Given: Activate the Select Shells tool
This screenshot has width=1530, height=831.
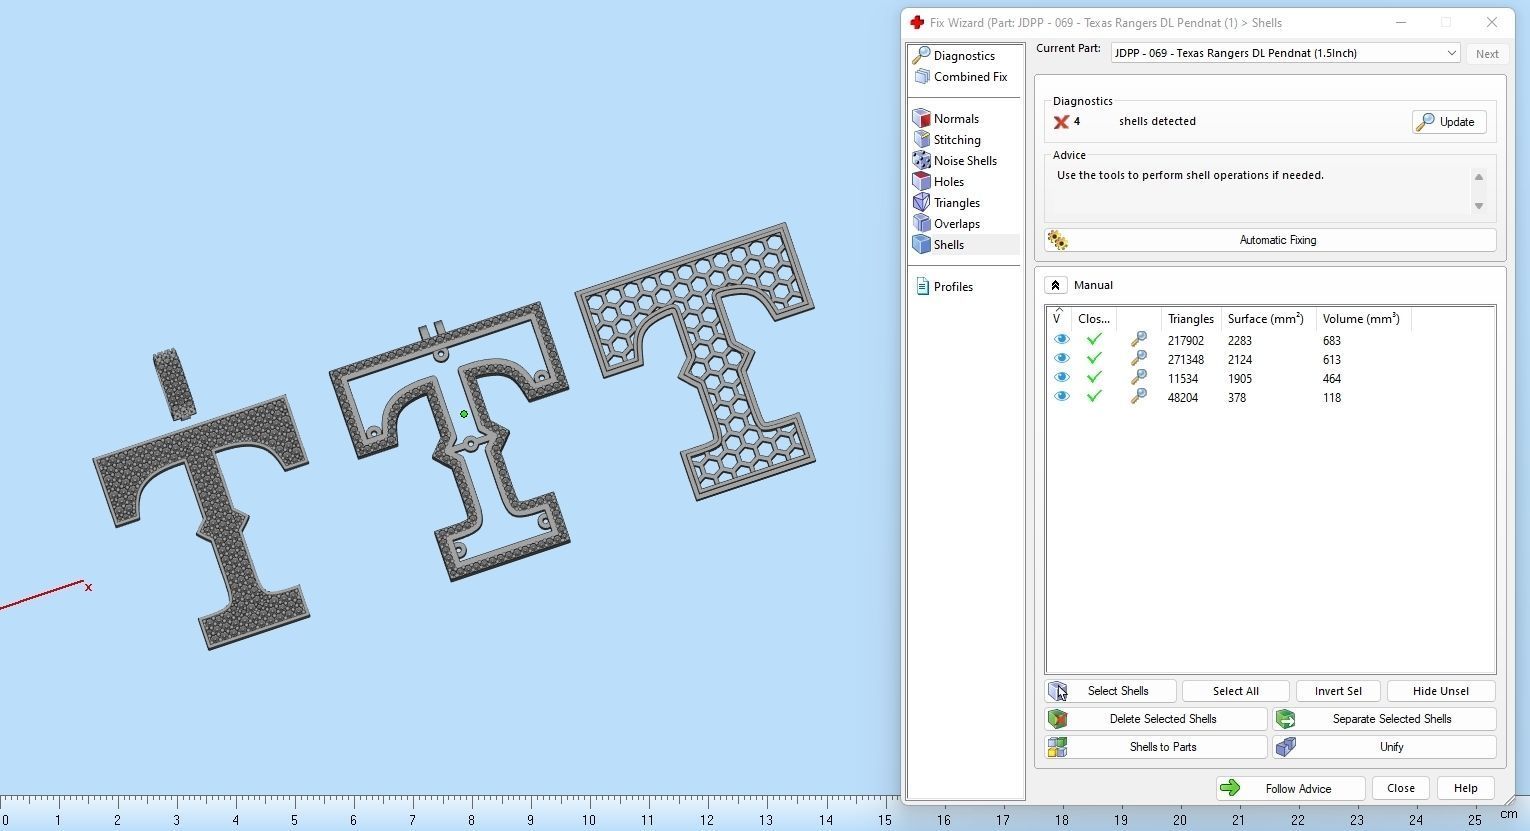Looking at the screenshot, I should (1110, 691).
